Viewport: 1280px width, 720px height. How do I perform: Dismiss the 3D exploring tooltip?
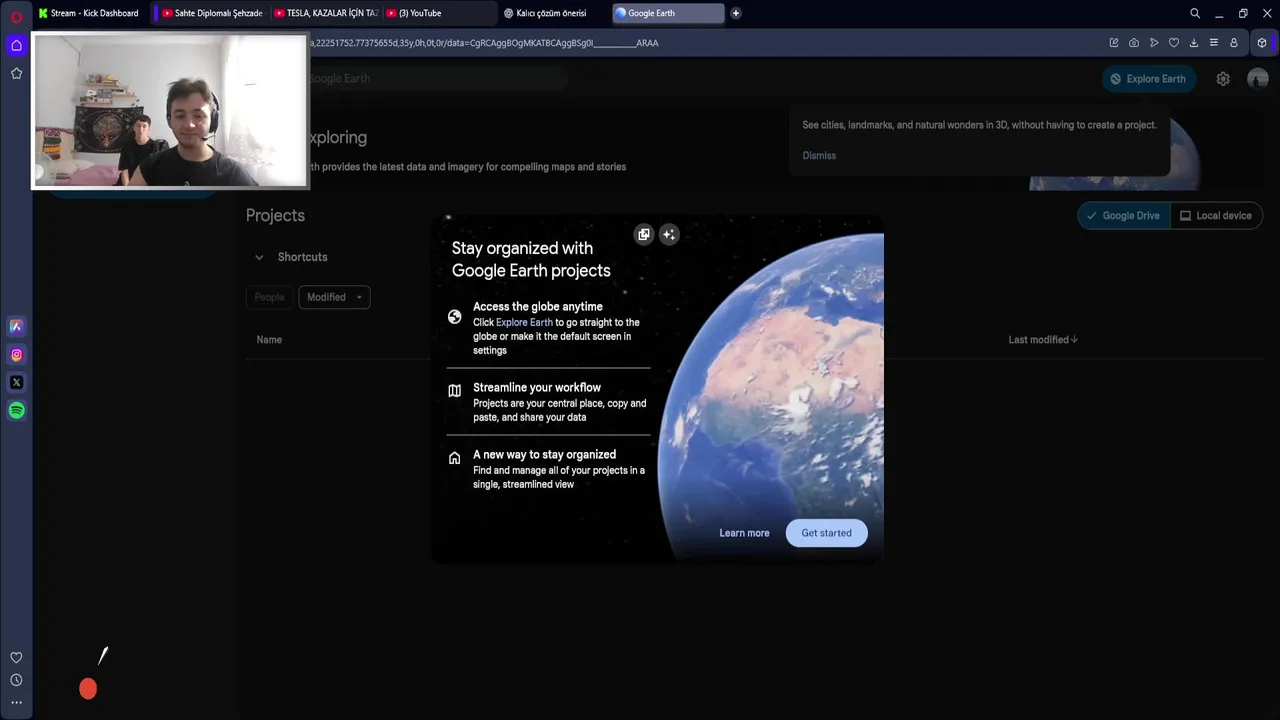coord(819,155)
